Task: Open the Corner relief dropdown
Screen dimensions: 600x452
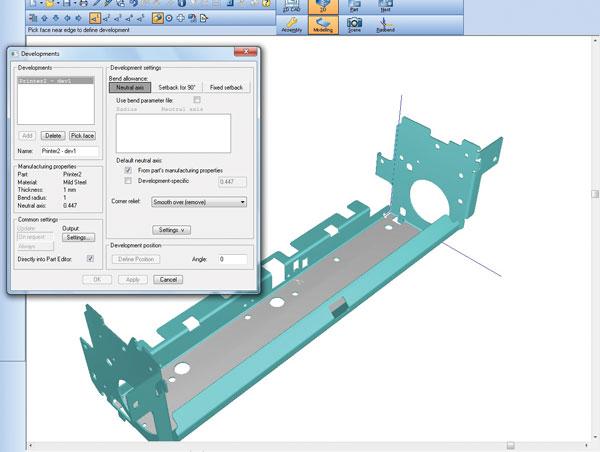Action: [x=198, y=201]
